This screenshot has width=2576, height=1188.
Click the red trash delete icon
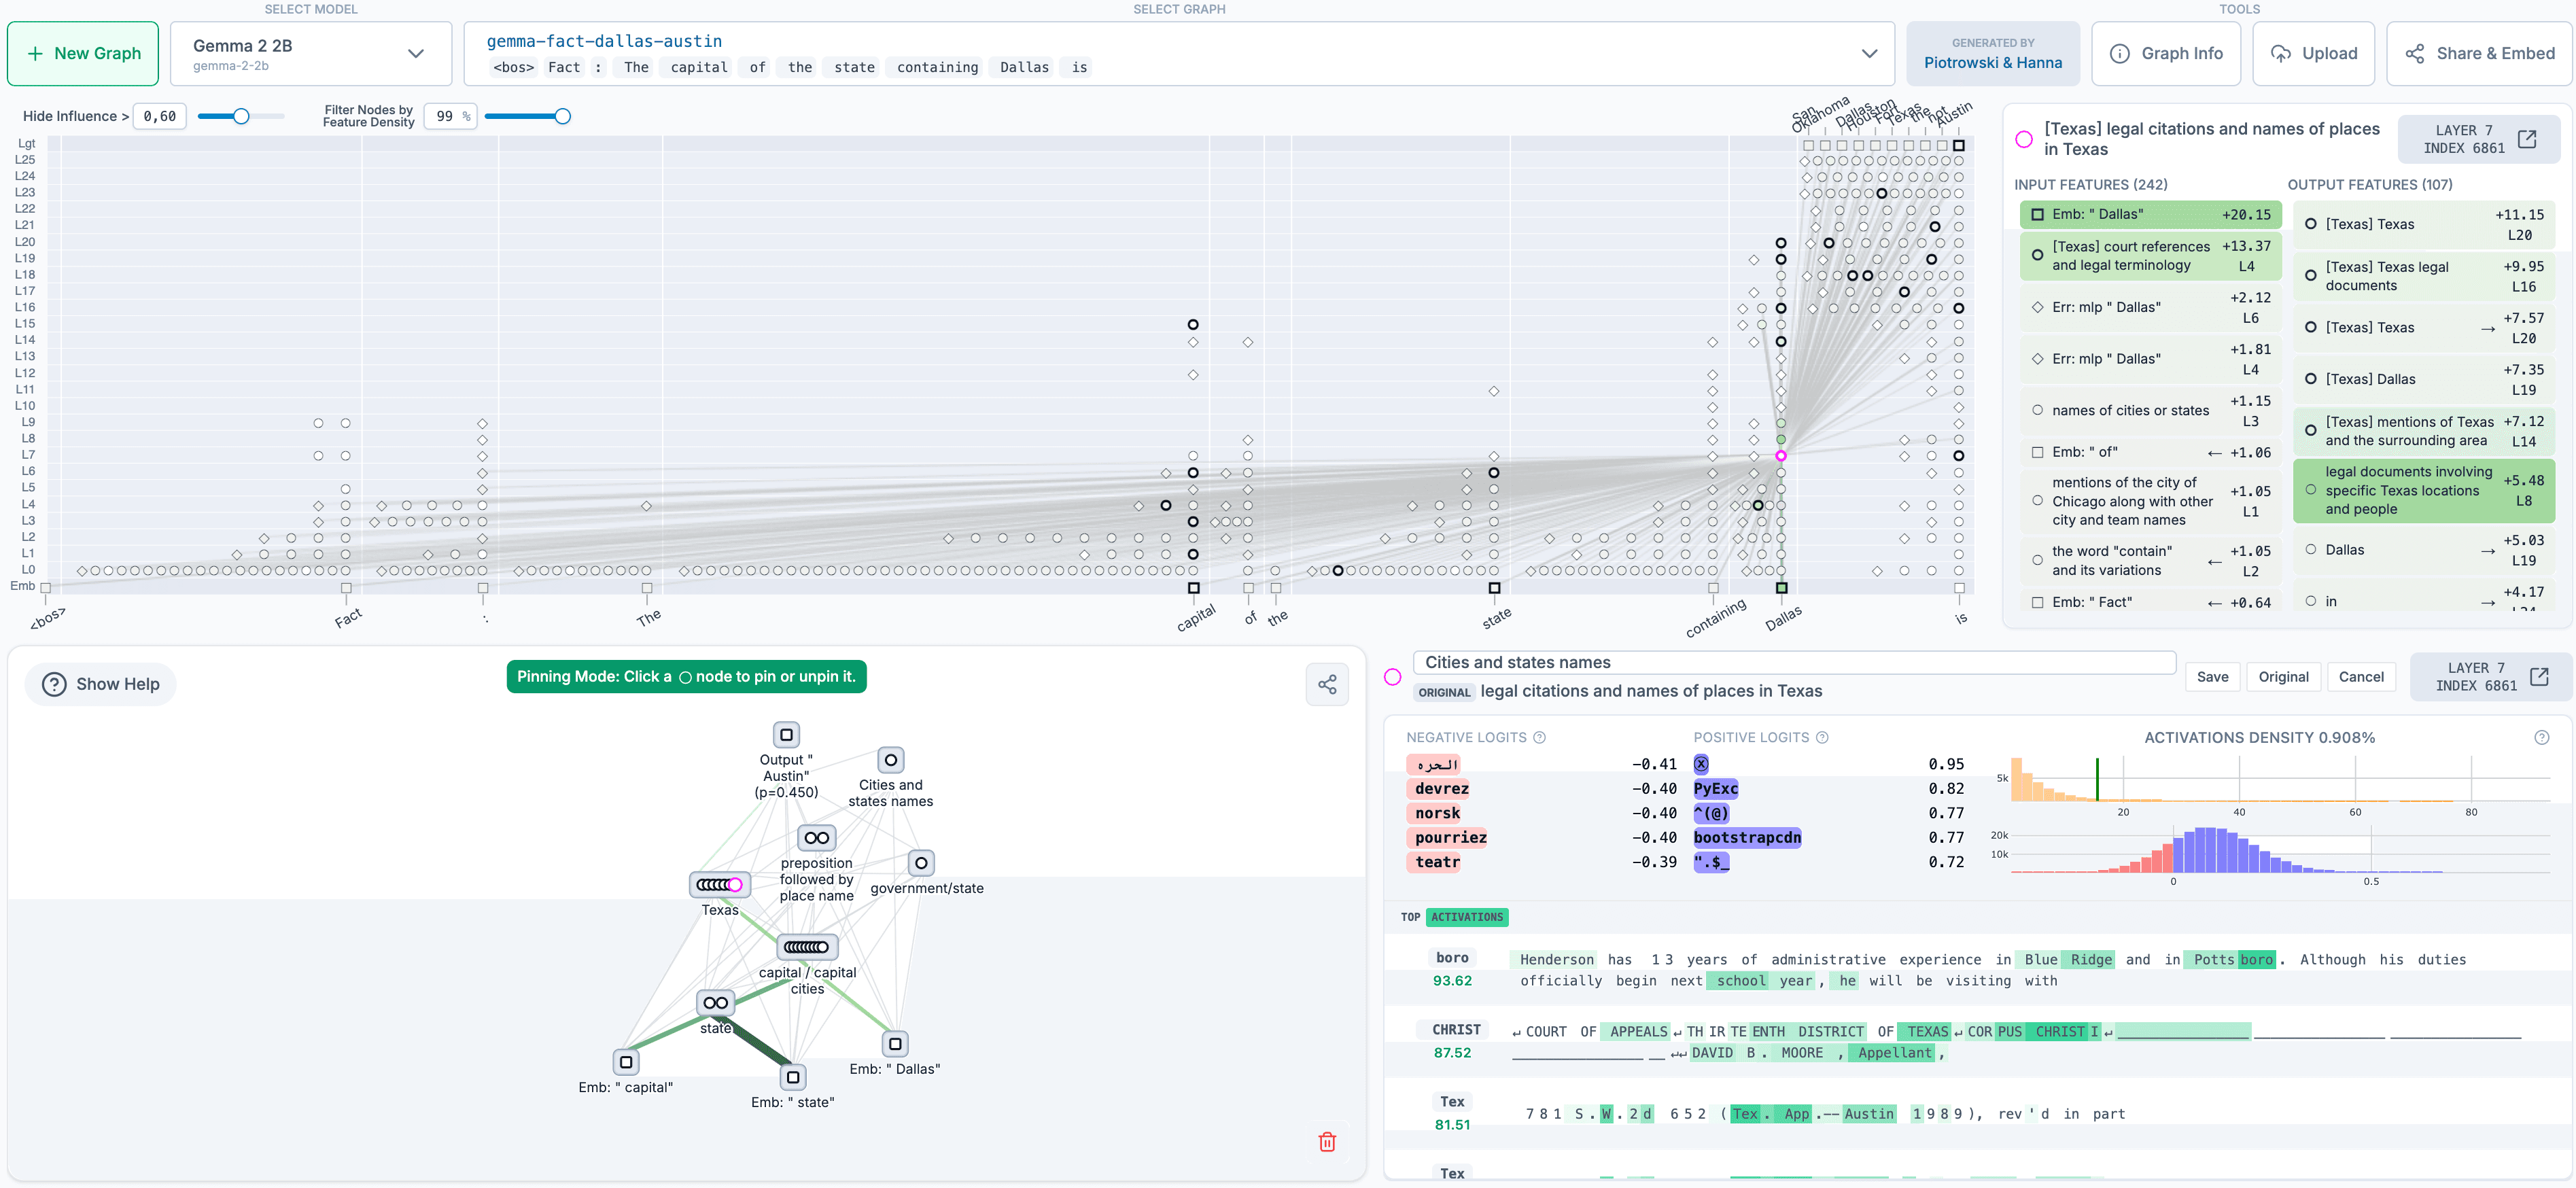[1327, 1141]
